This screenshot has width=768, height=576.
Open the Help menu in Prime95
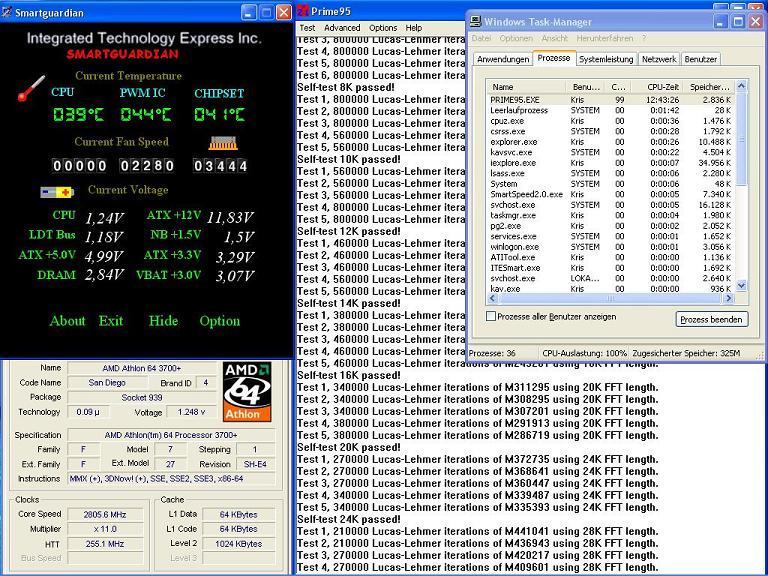click(413, 28)
